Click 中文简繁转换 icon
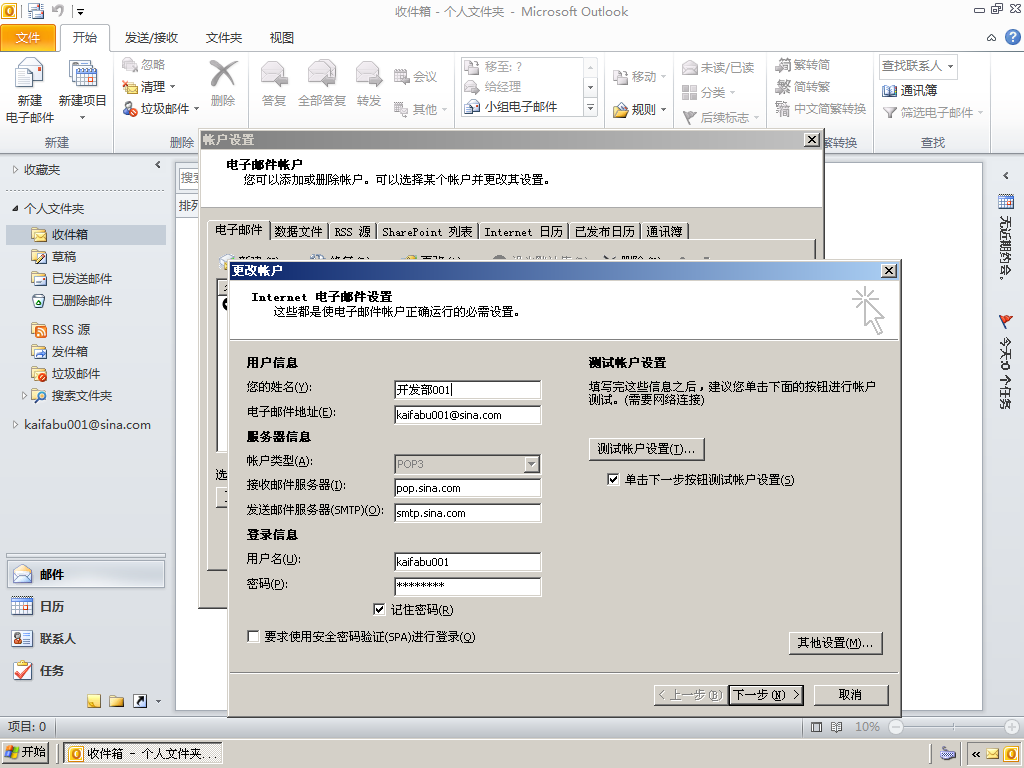Viewport: 1024px width, 768px height. [783, 108]
